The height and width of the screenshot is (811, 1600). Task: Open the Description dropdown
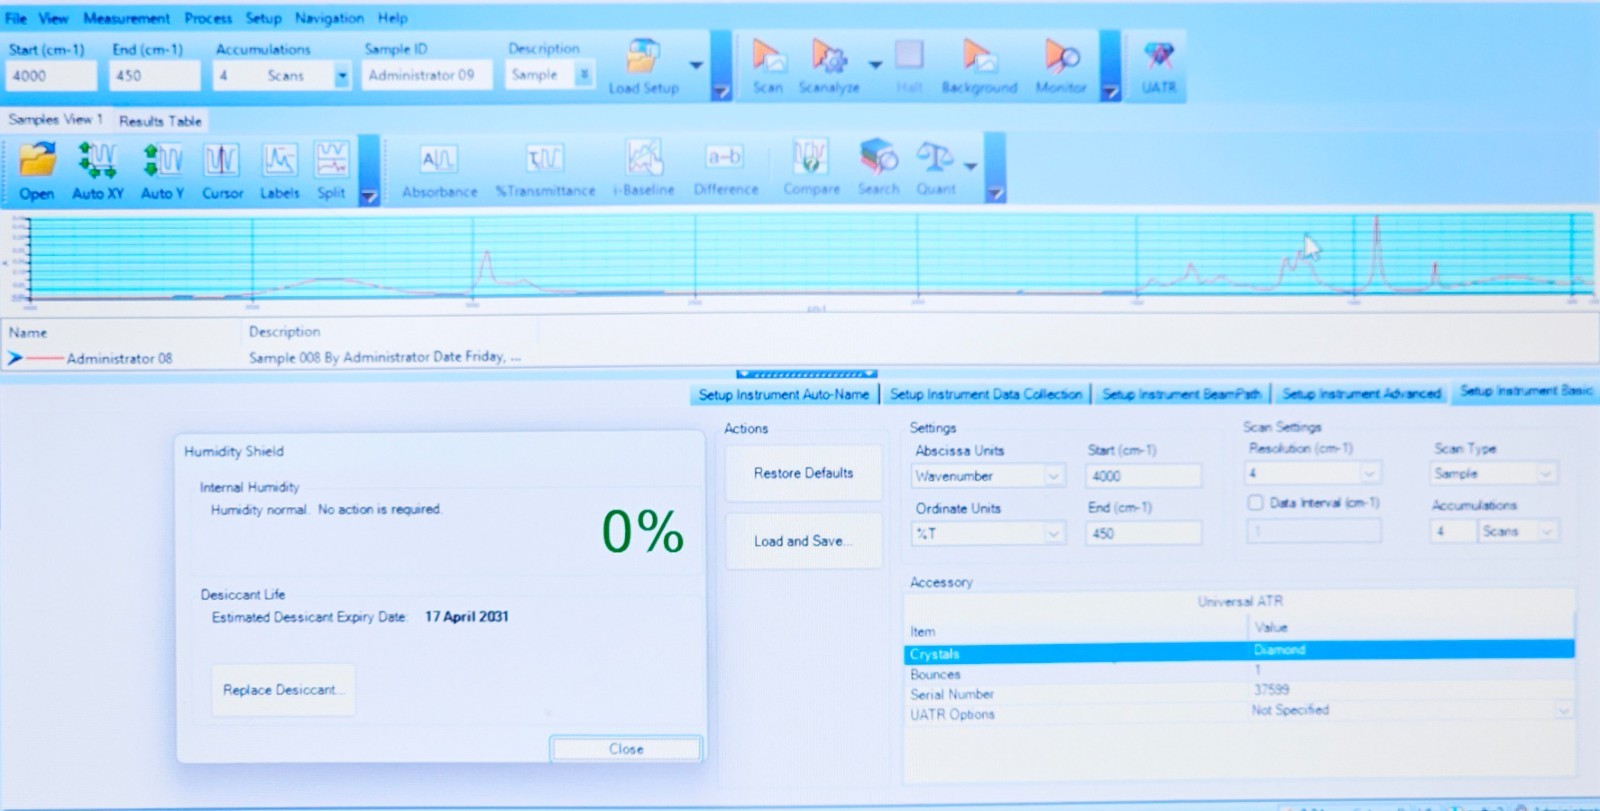point(585,74)
